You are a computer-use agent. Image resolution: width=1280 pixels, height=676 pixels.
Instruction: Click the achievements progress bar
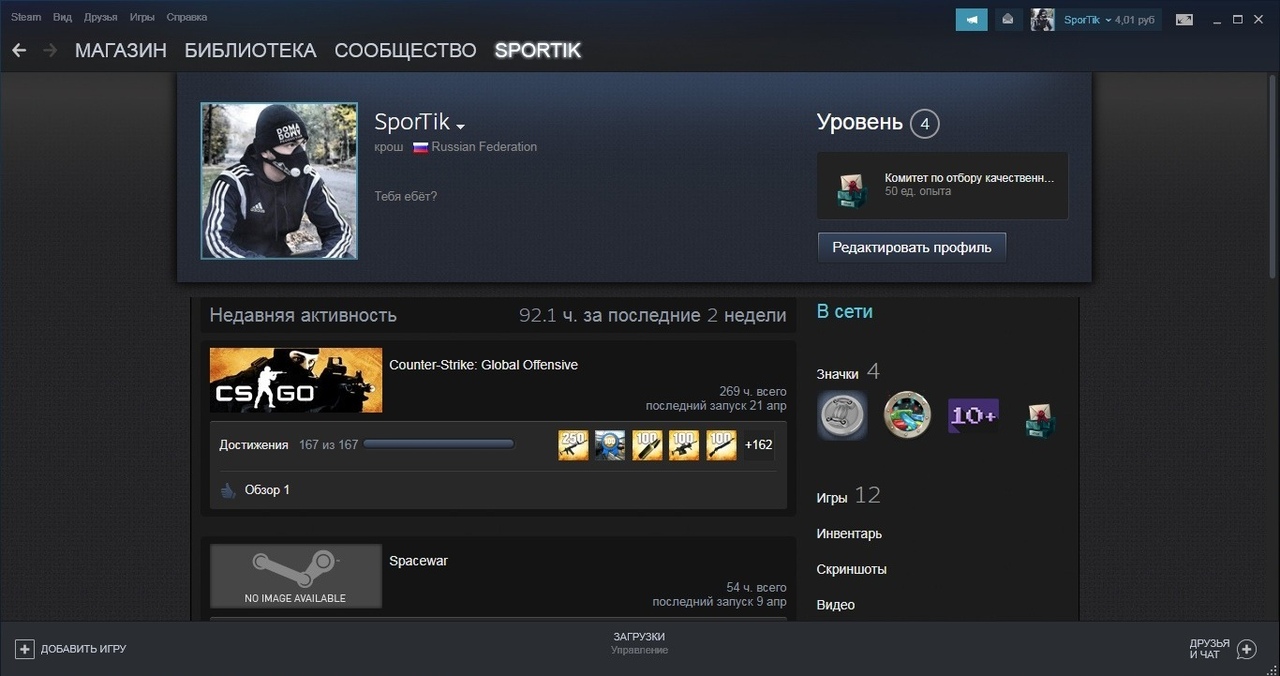(439, 444)
